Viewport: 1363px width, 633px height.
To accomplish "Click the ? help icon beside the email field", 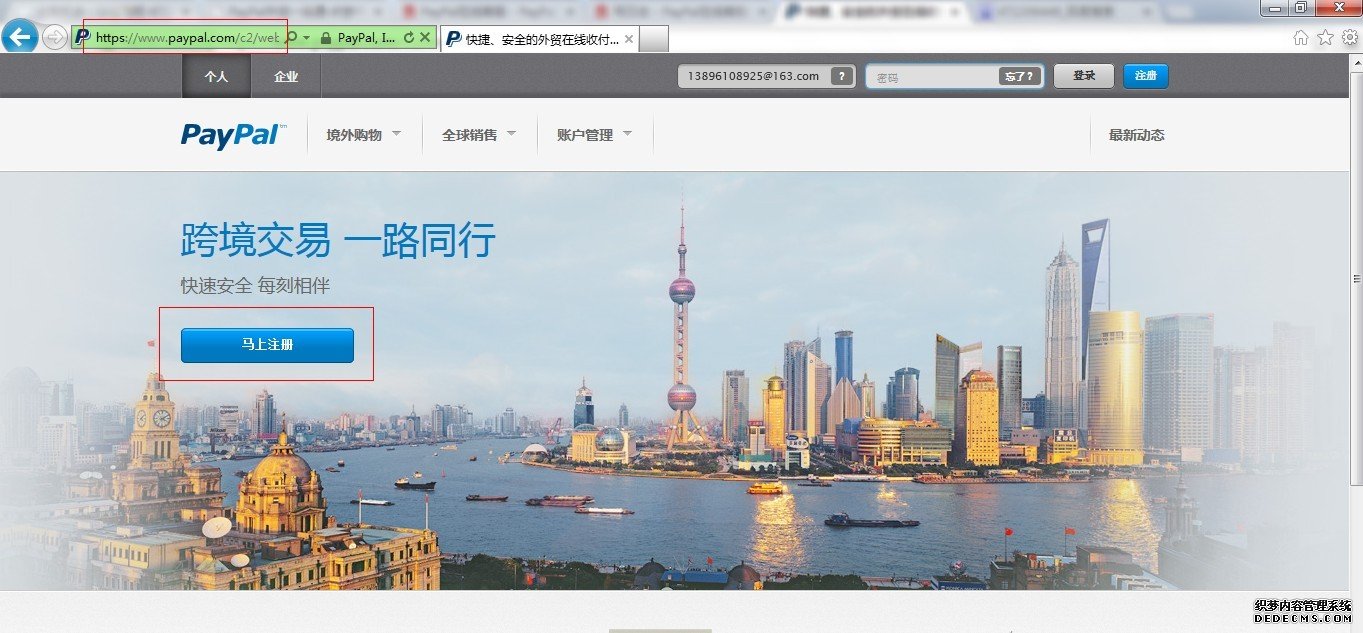I will 843,75.
